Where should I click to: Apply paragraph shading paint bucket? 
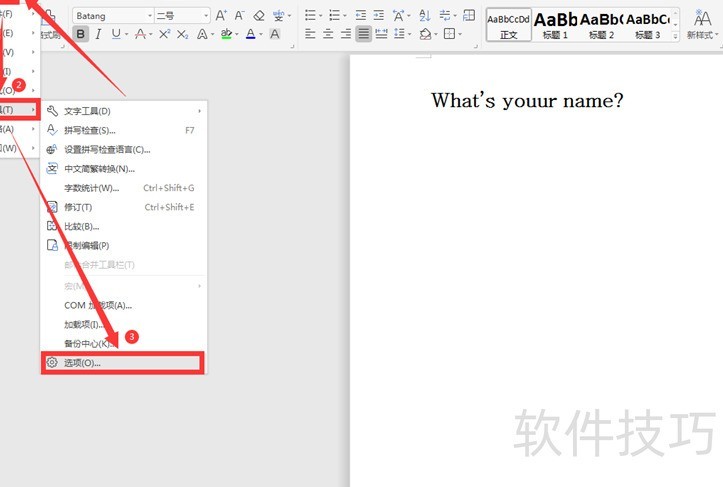point(425,34)
